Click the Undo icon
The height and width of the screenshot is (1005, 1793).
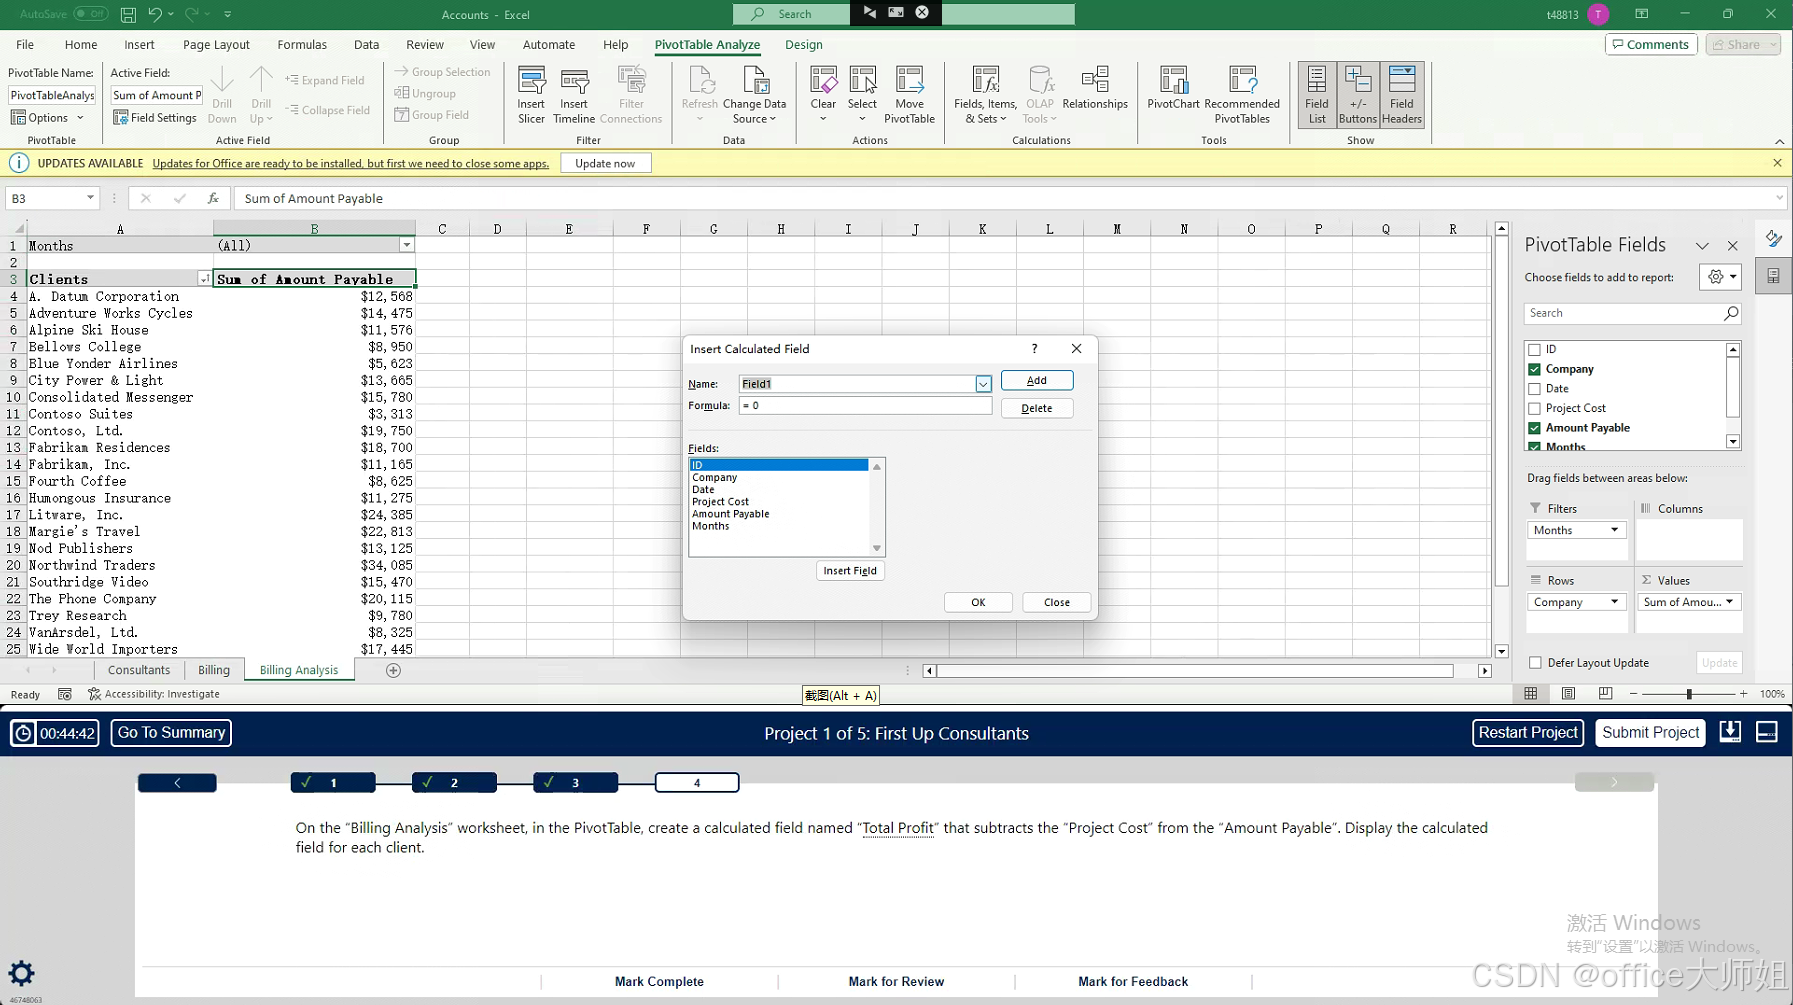(155, 14)
